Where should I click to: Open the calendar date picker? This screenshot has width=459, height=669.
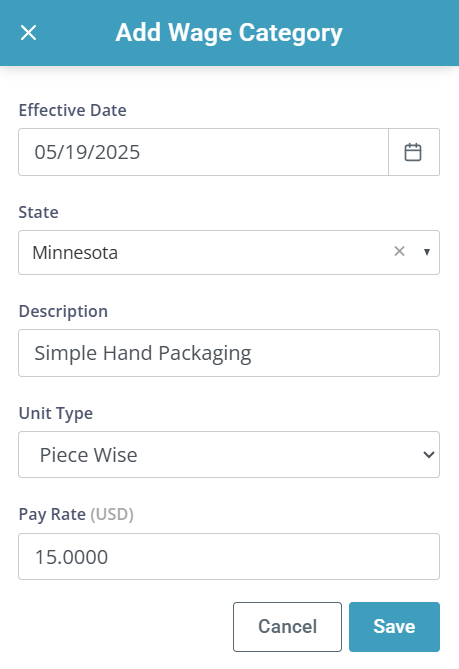pos(413,152)
